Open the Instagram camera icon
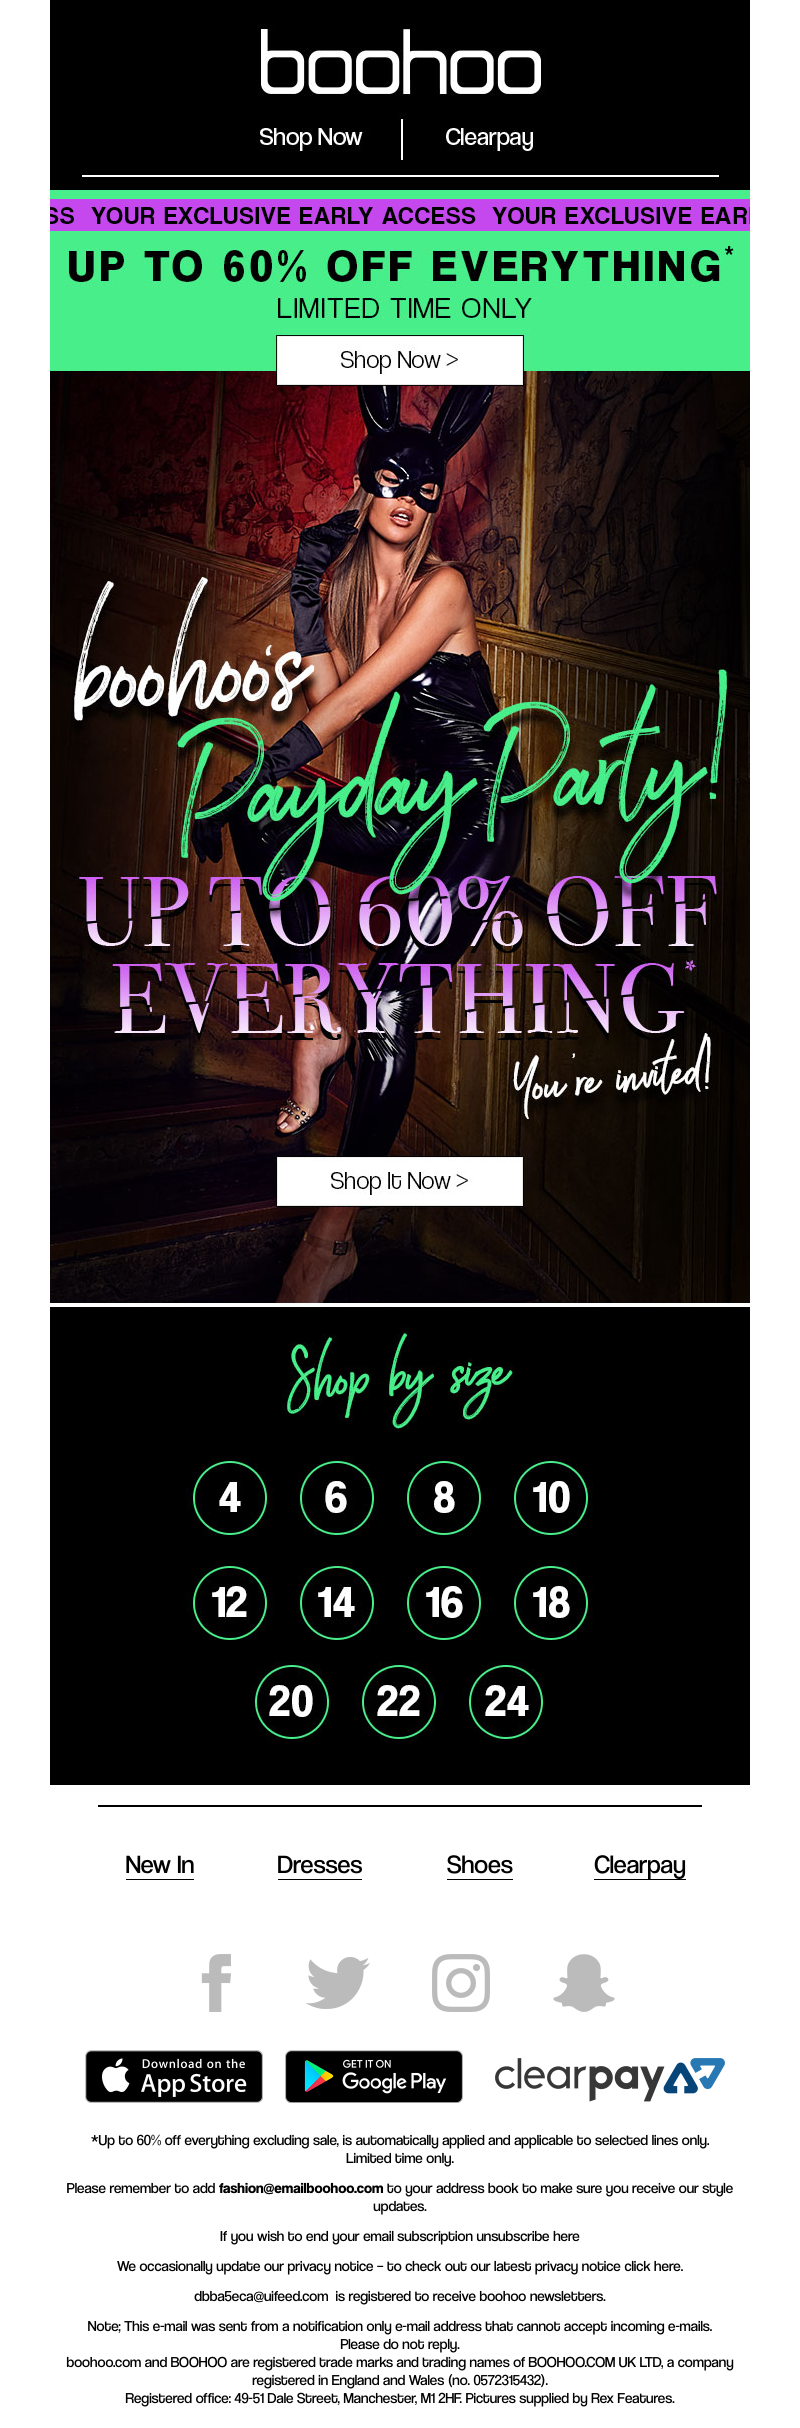The height and width of the screenshot is (2428, 800). pos(461,1982)
